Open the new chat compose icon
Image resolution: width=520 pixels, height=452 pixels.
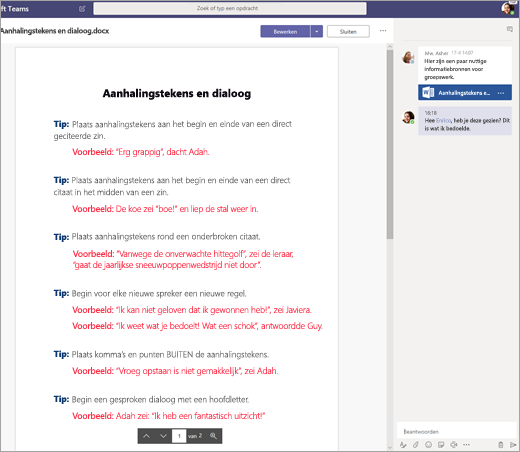(82, 9)
